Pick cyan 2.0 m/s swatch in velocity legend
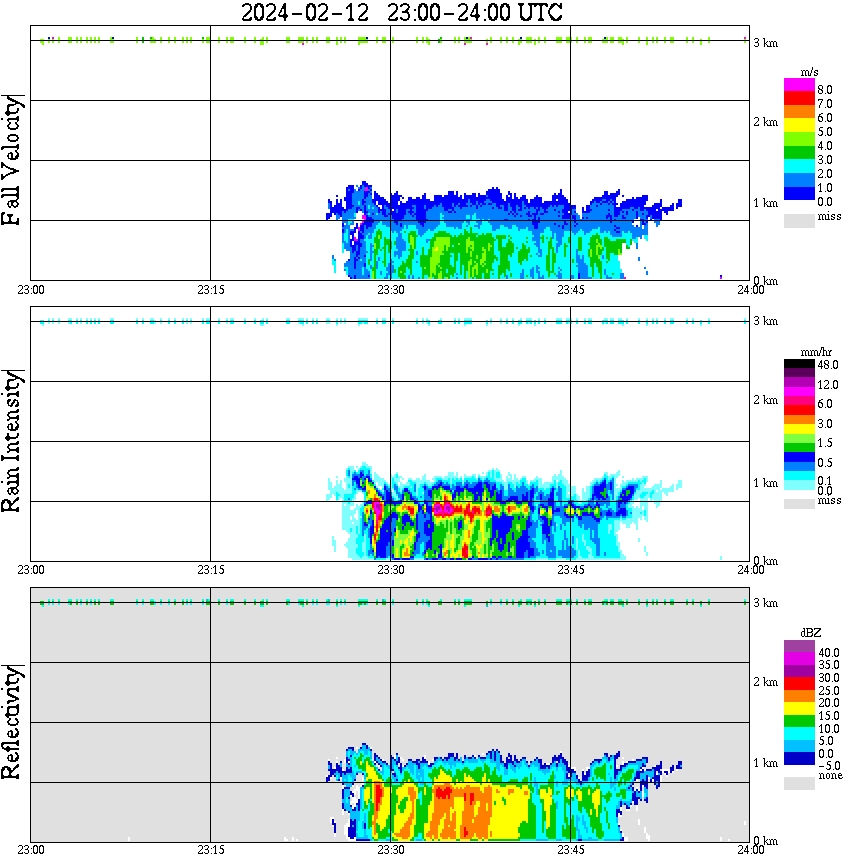The height and width of the screenshot is (868, 850). [799, 166]
